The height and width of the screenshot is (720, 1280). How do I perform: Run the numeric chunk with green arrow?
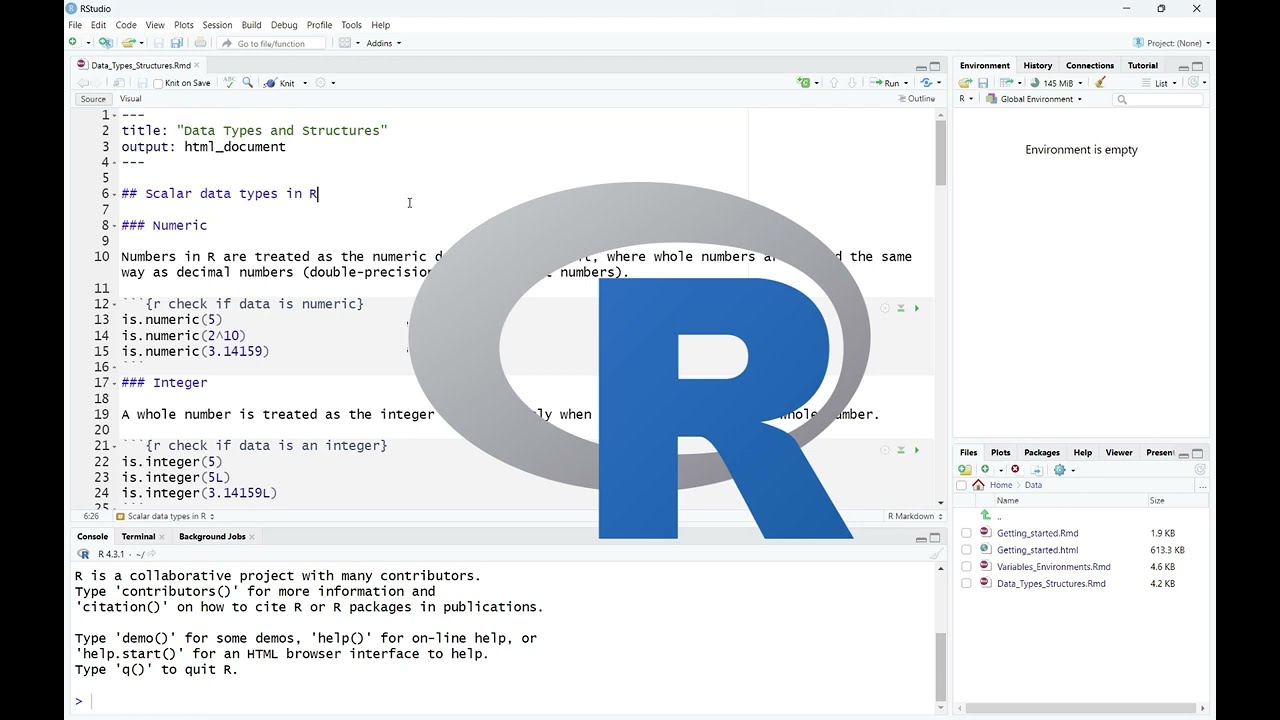tap(917, 308)
